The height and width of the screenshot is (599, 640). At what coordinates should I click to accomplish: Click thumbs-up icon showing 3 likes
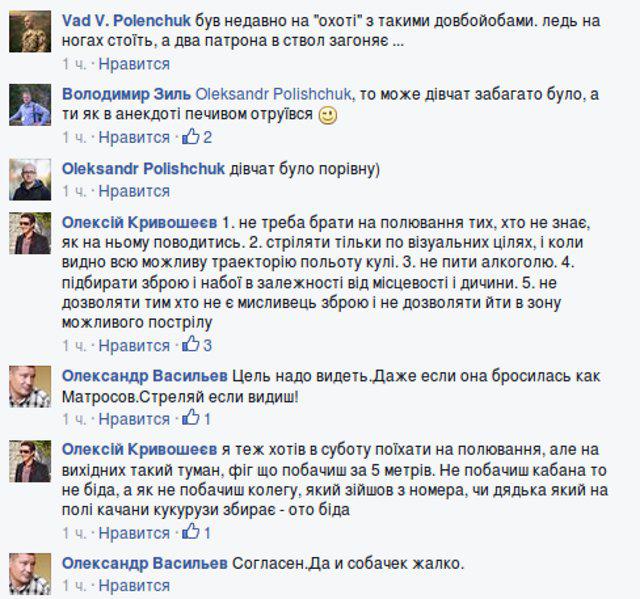[191, 344]
